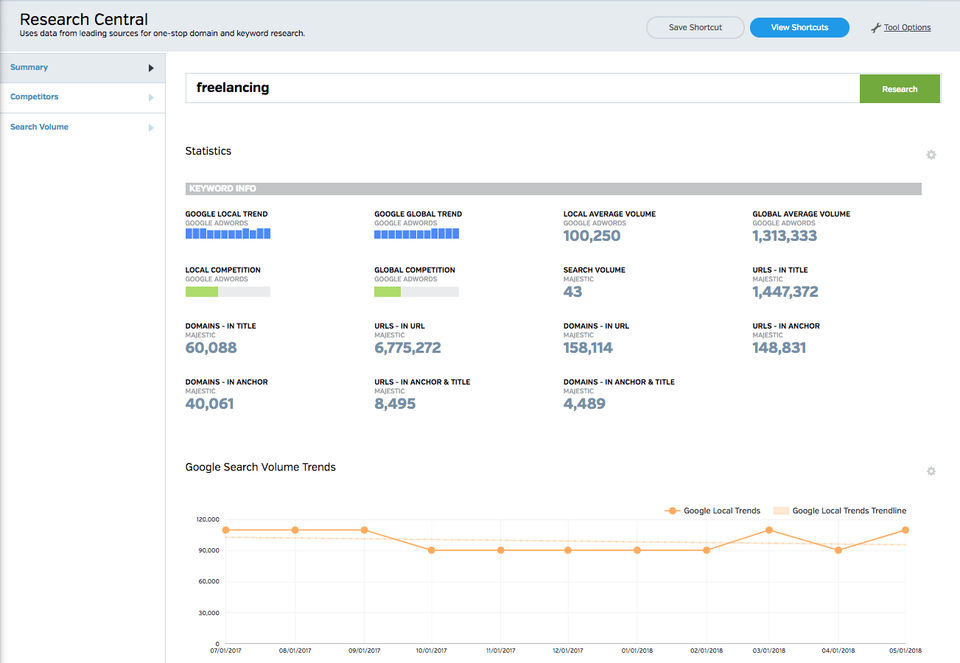Toggle Google Local Trends legend series

(712, 511)
